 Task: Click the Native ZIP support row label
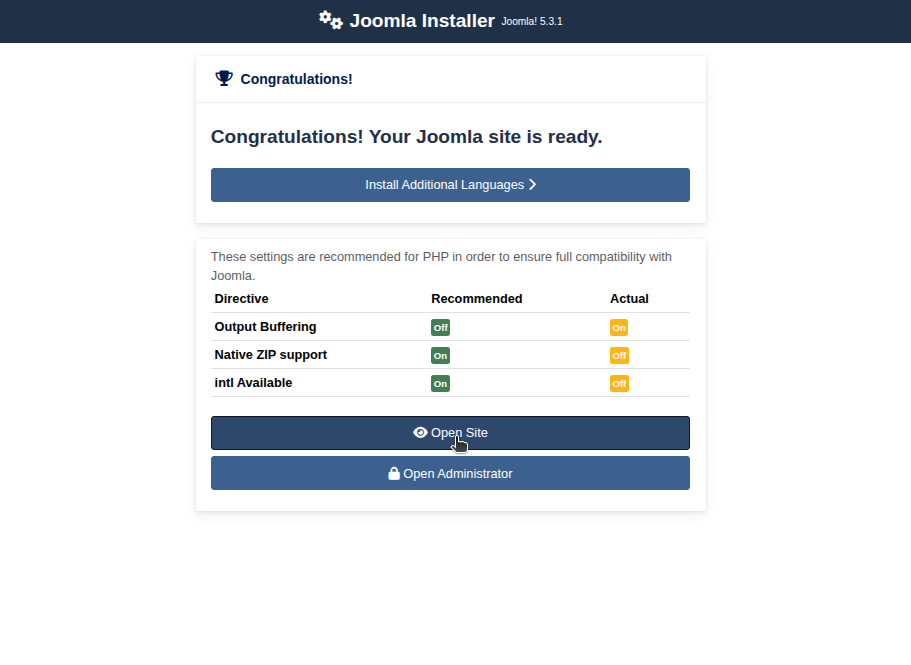coord(271,355)
